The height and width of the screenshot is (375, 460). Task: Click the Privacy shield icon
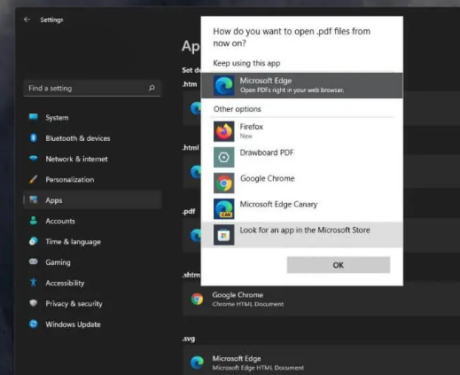[33, 303]
